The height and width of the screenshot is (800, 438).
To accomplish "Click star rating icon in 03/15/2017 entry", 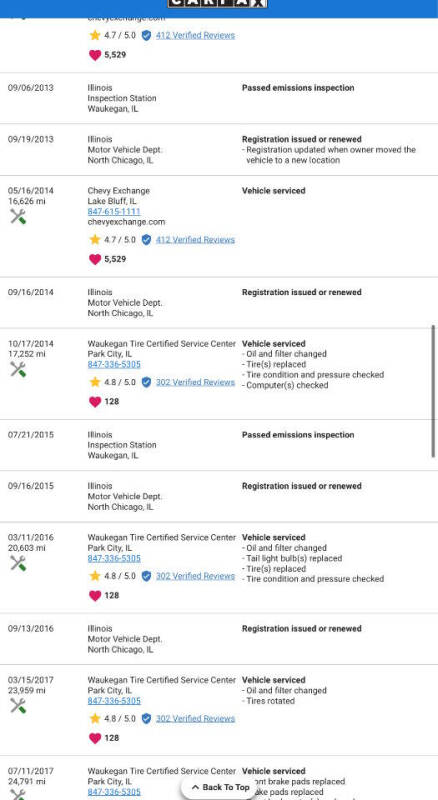I will [94, 718].
